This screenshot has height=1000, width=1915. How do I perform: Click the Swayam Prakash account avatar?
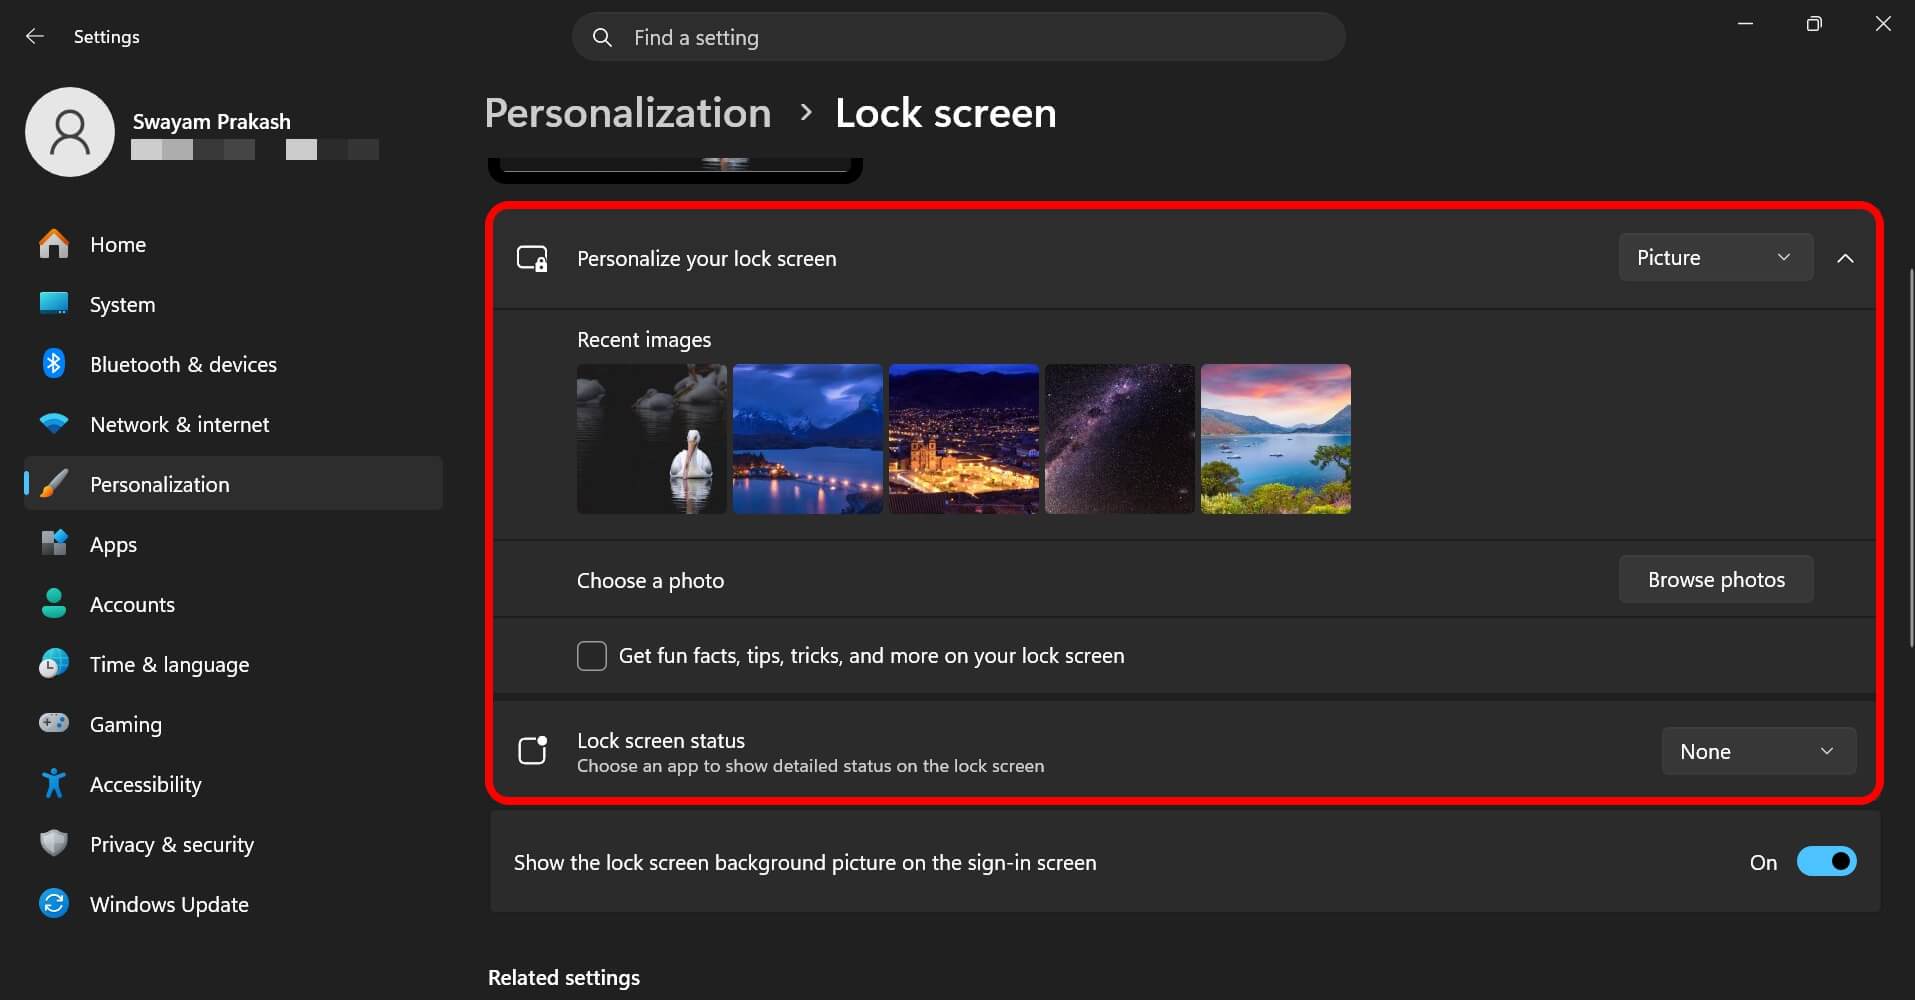point(69,131)
